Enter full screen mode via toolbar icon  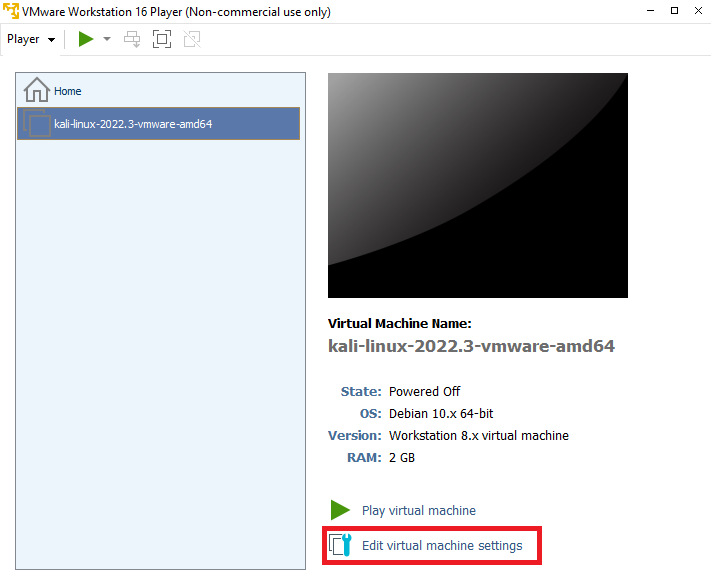[x=162, y=39]
